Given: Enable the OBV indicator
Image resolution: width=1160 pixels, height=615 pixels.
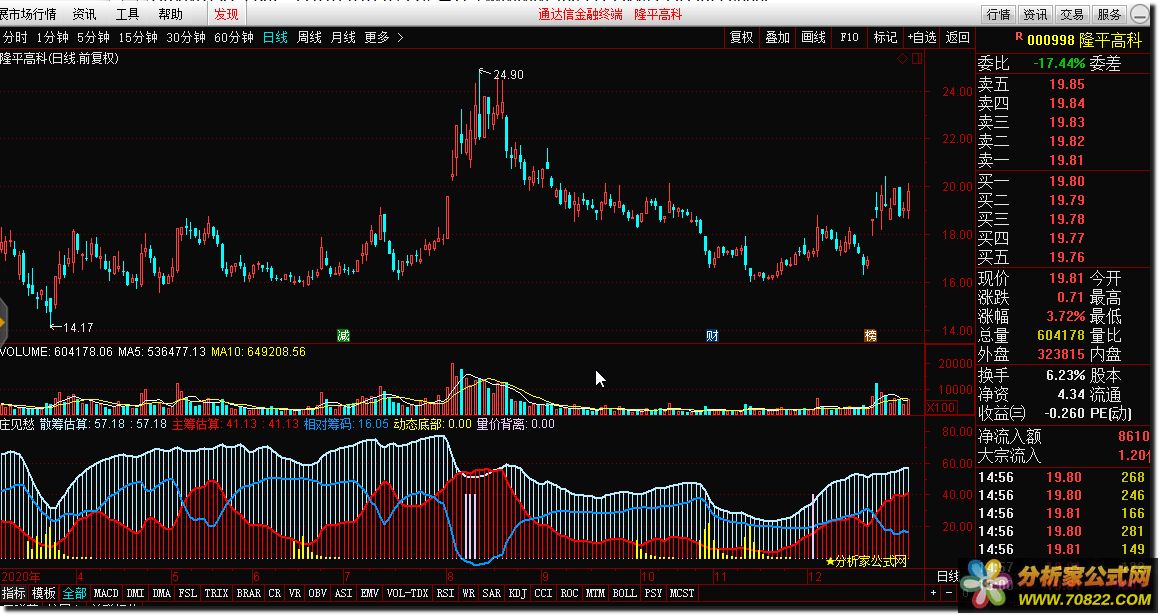Looking at the screenshot, I should 317,593.
